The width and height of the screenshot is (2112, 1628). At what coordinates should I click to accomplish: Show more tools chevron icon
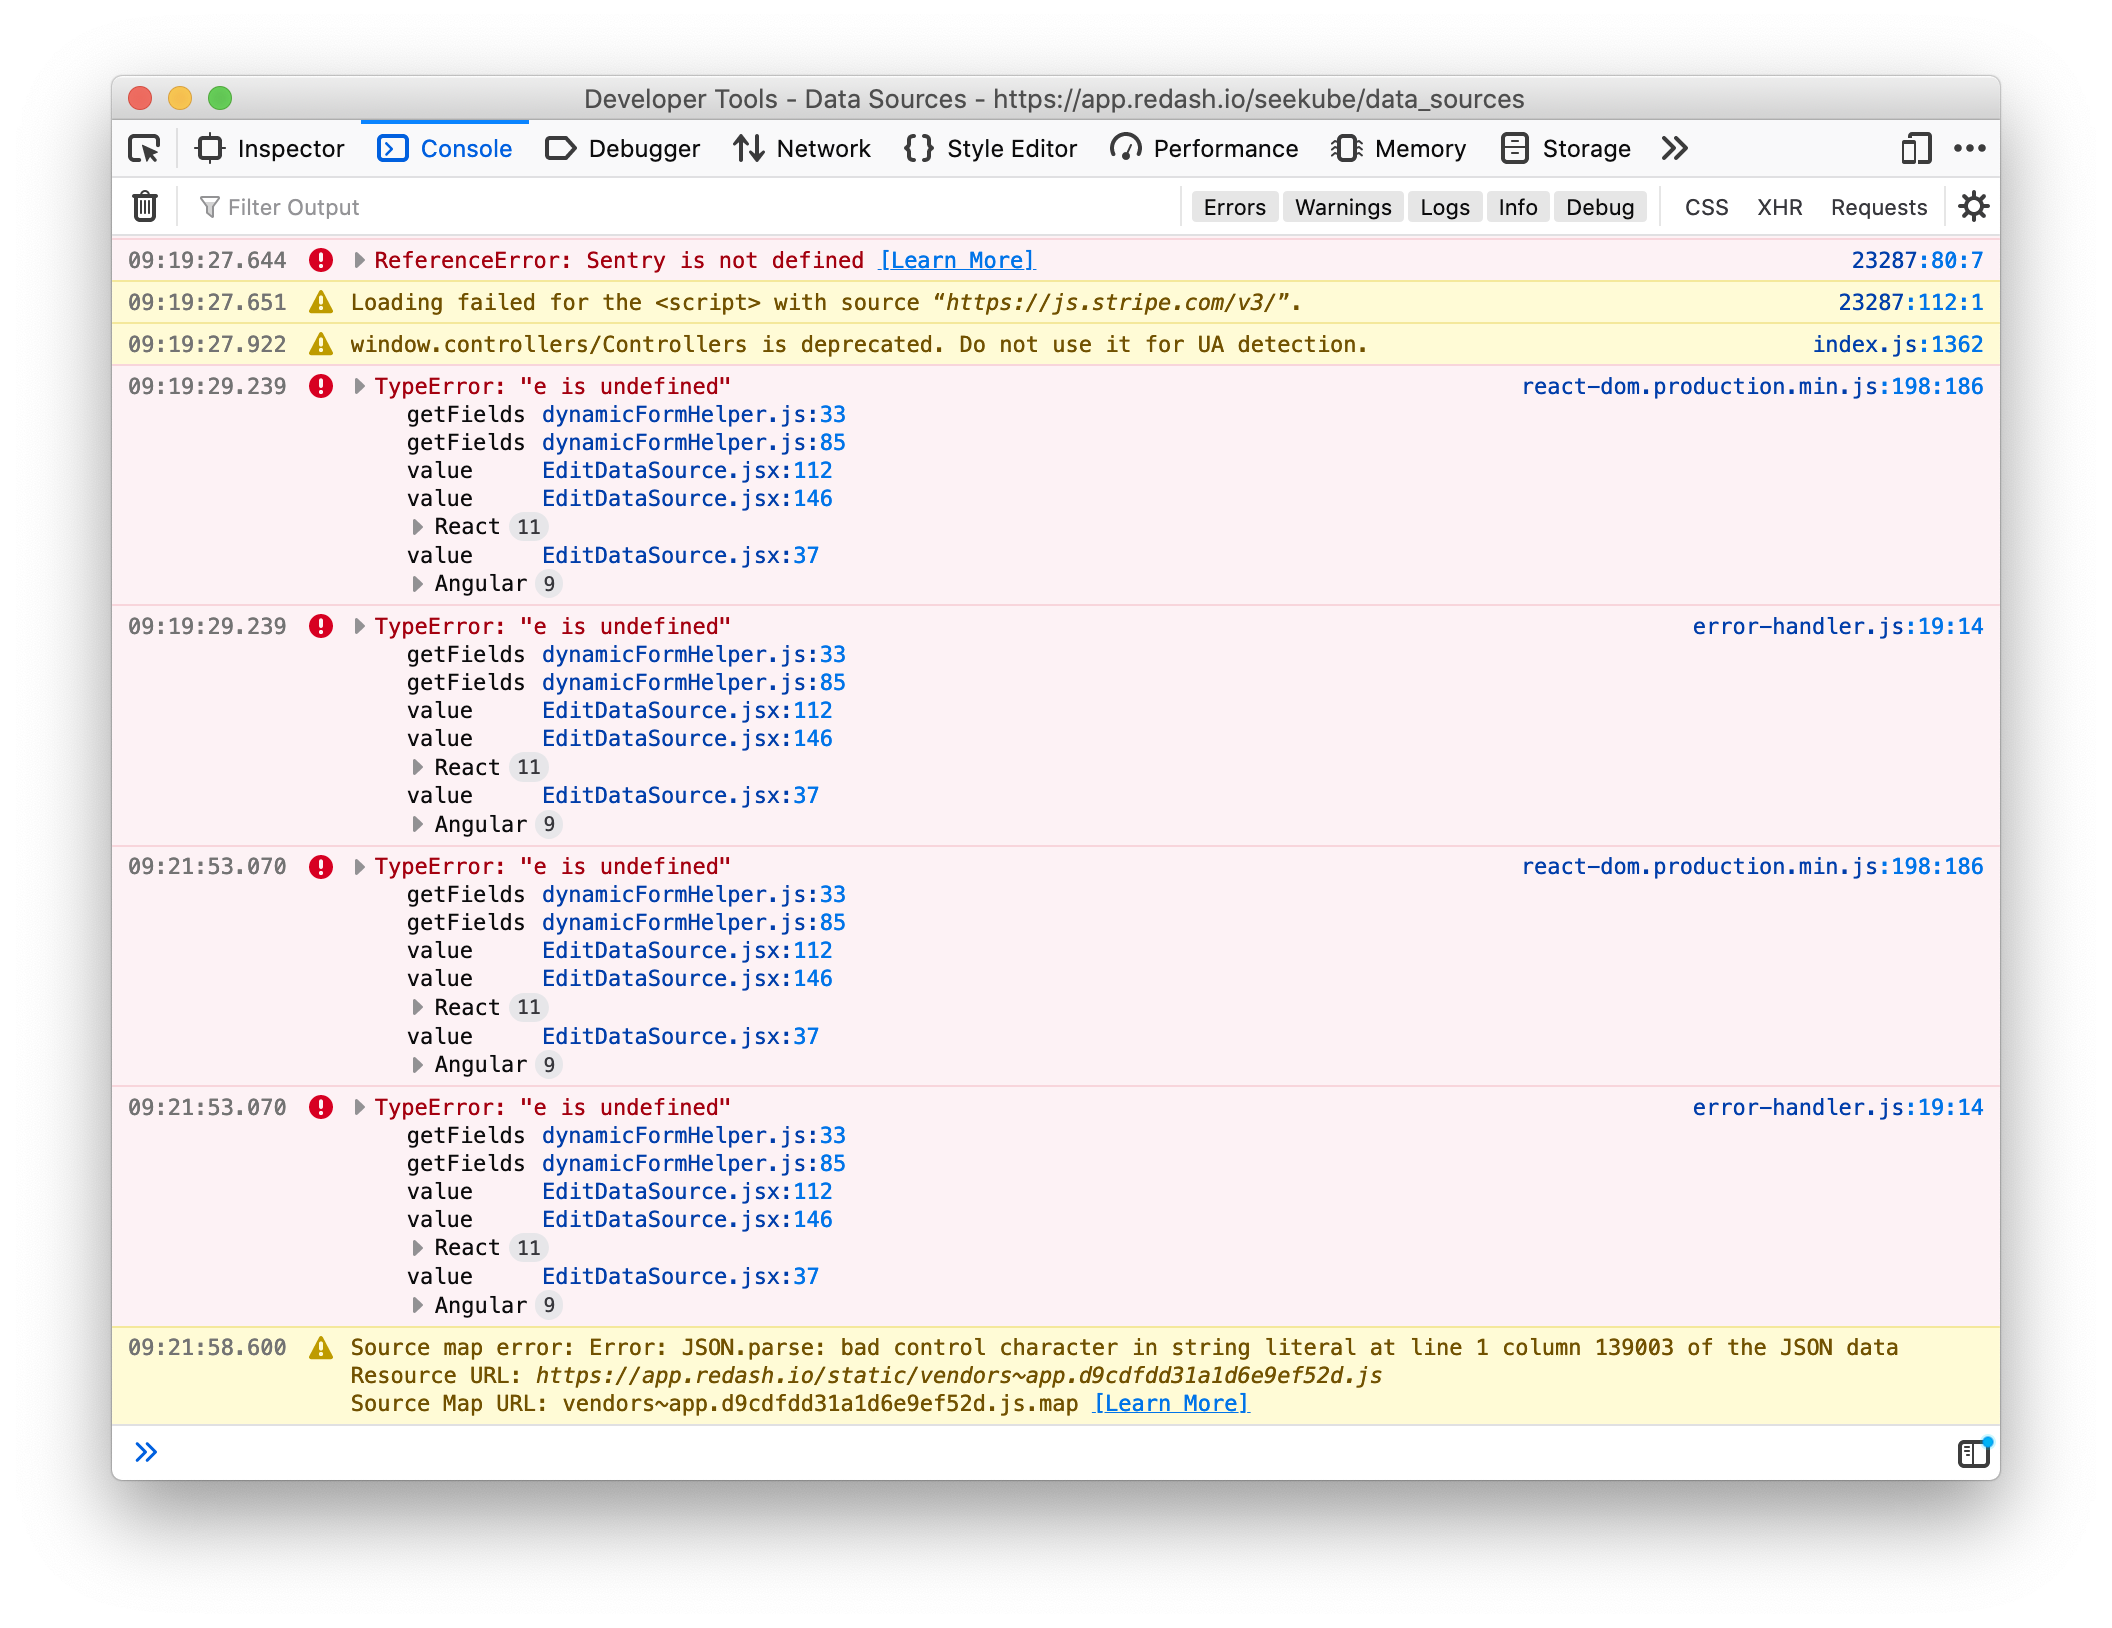pyautogui.click(x=1675, y=149)
